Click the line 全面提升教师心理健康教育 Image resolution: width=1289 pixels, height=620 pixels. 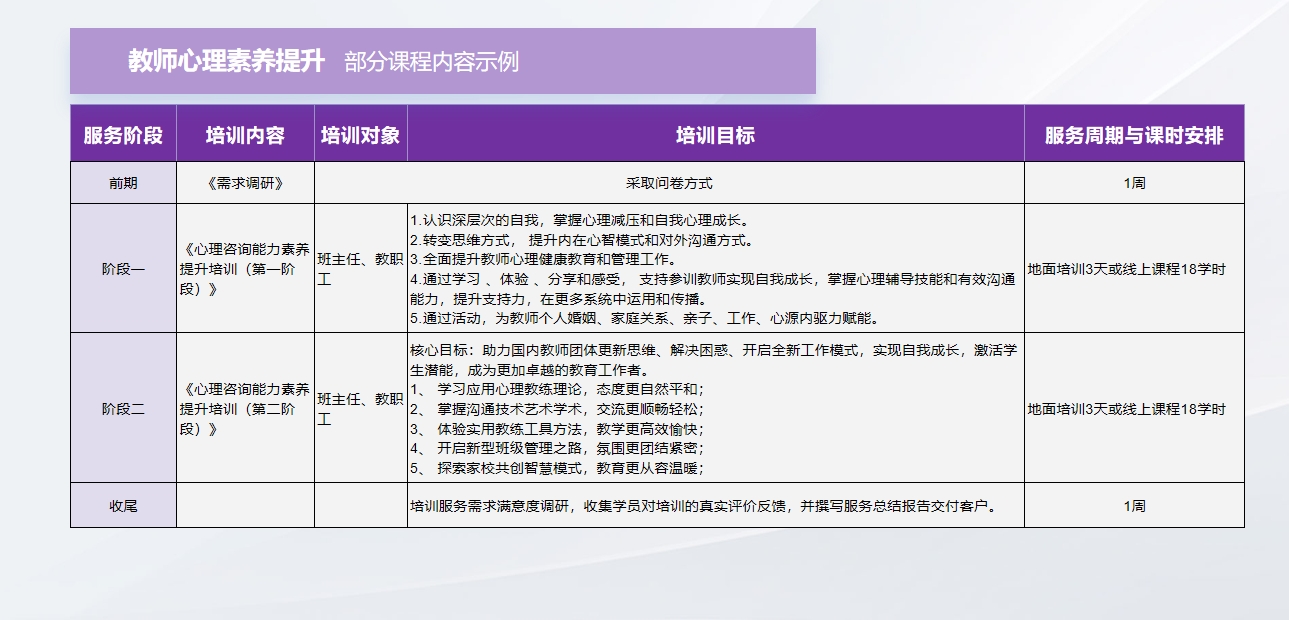click(x=548, y=259)
